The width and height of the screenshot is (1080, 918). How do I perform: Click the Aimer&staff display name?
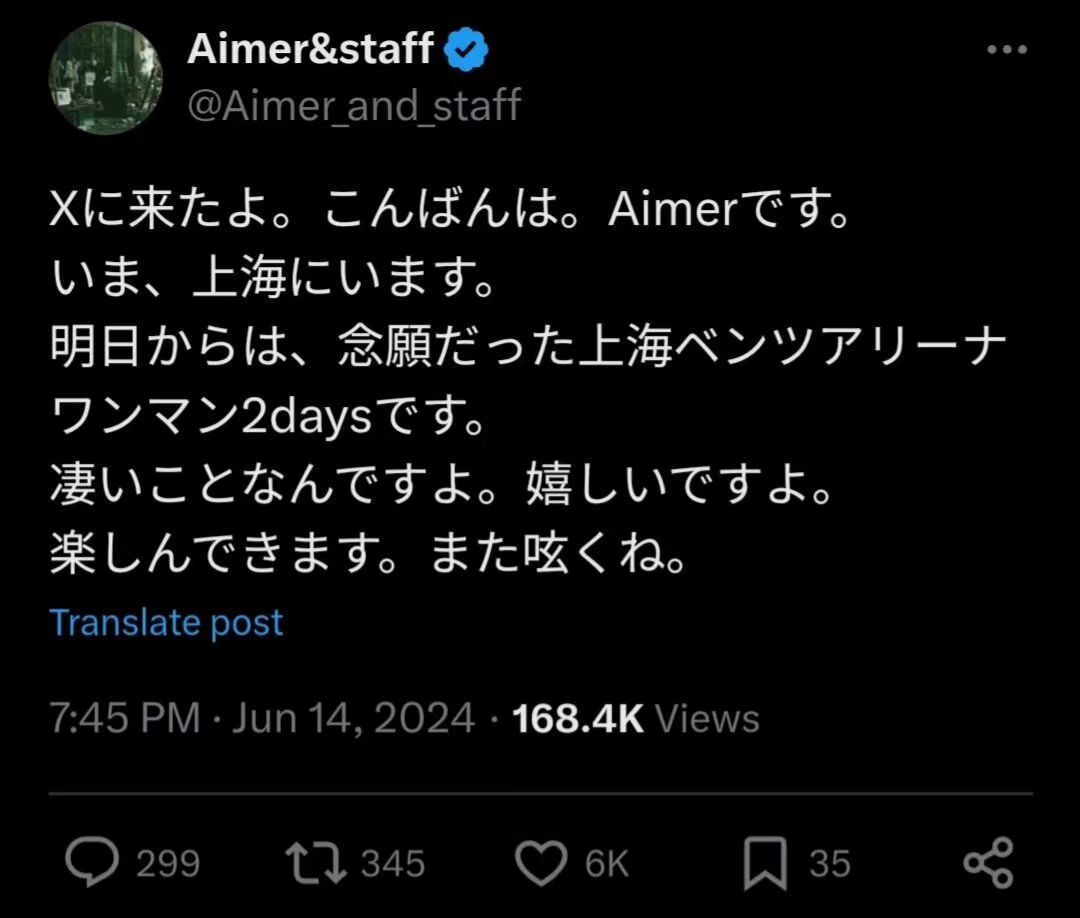pyautogui.click(x=311, y=50)
